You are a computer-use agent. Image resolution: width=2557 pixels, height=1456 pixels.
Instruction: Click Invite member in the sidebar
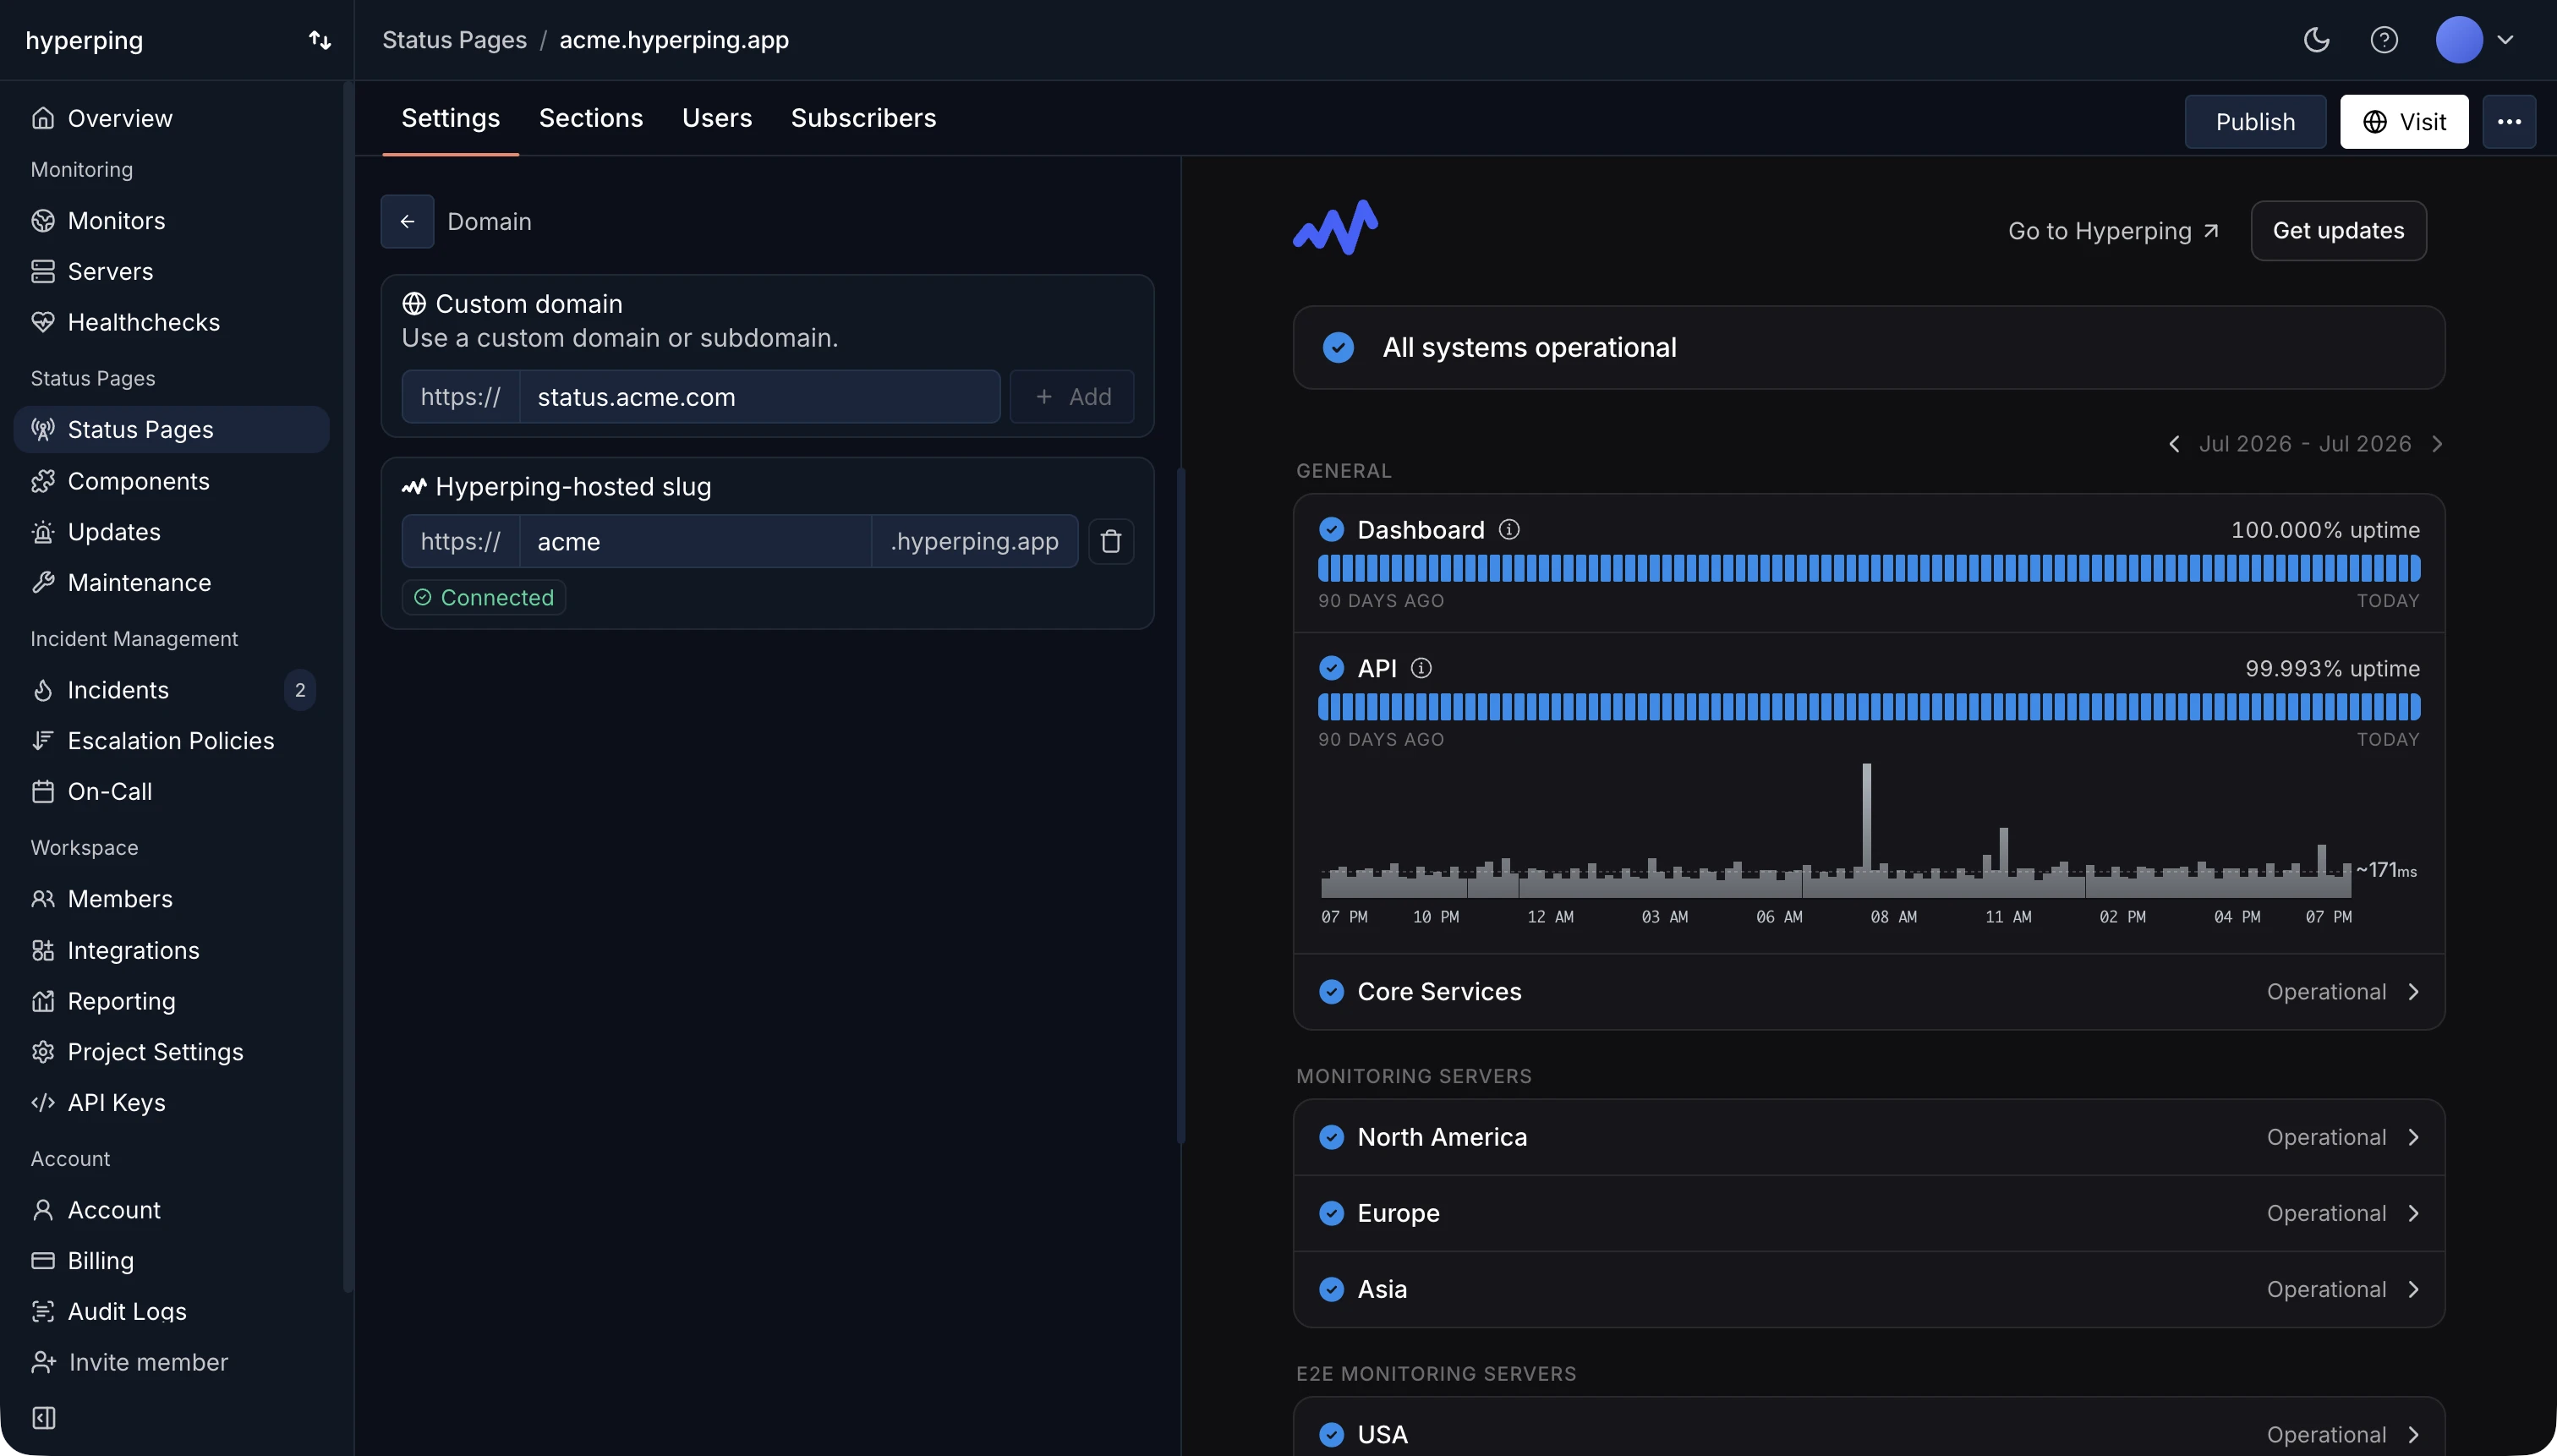(130, 1362)
